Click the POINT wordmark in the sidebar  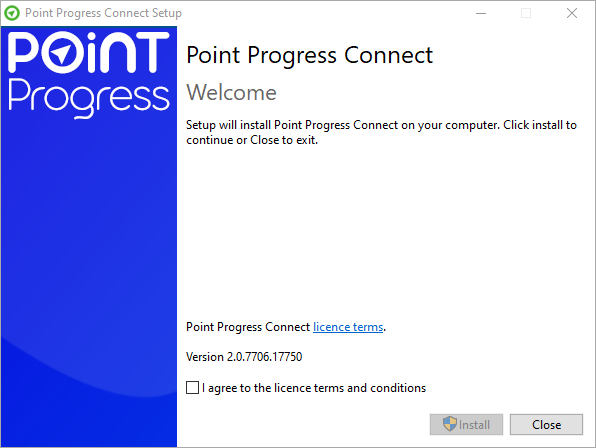[x=89, y=52]
